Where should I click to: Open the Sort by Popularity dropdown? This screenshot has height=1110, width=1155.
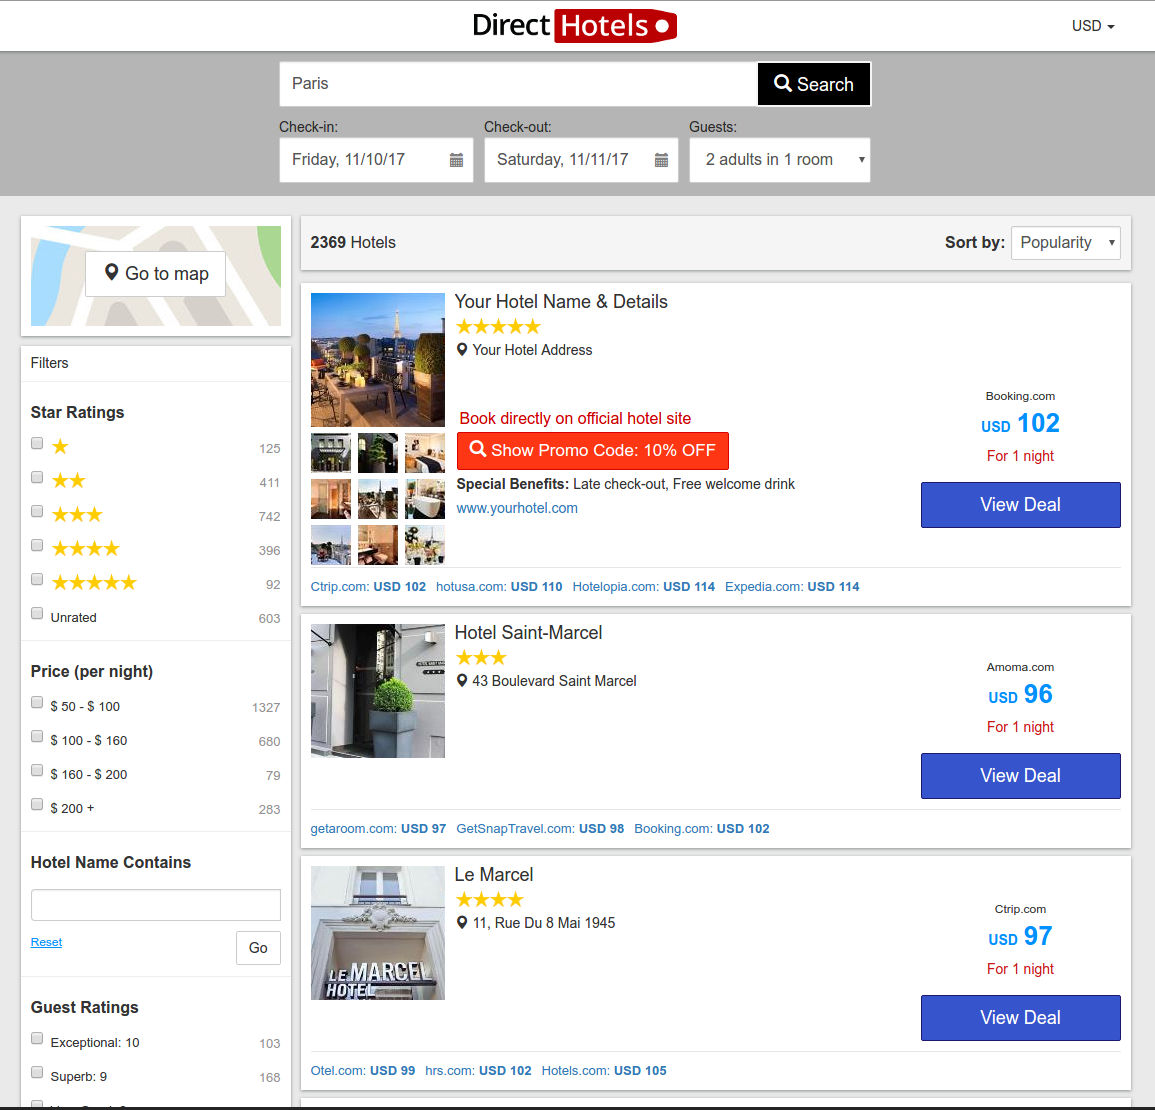point(1066,242)
